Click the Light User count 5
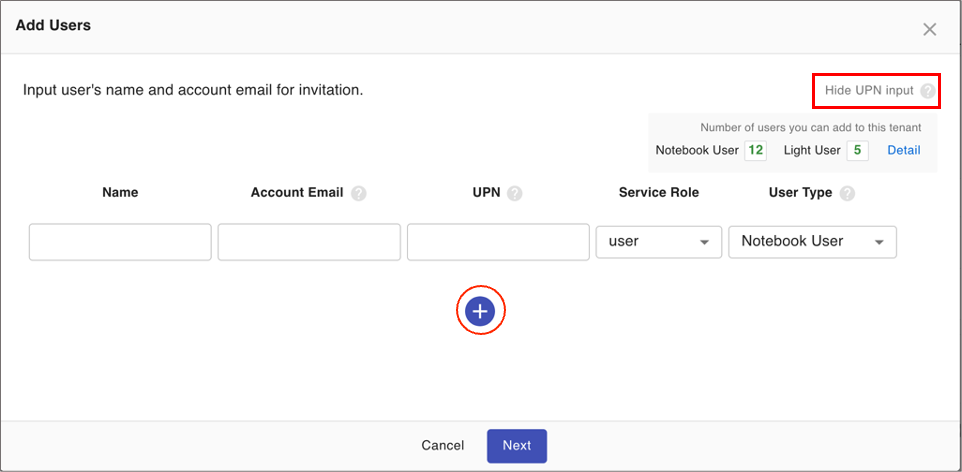Screen dimensions: 962x472 coord(857,151)
